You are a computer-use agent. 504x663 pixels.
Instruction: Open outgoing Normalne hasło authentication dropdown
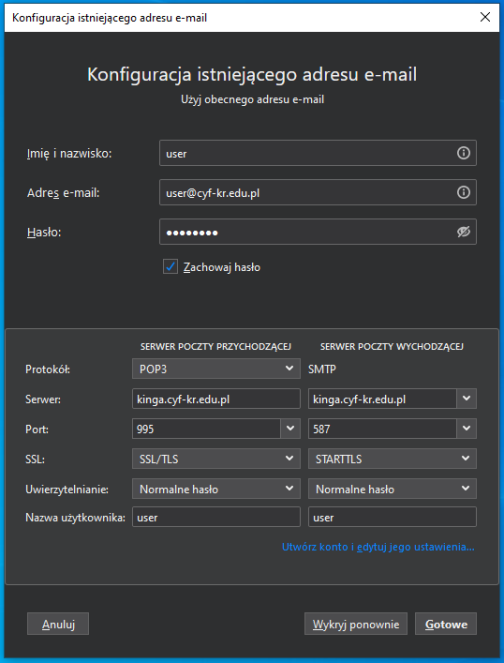(x=392, y=489)
